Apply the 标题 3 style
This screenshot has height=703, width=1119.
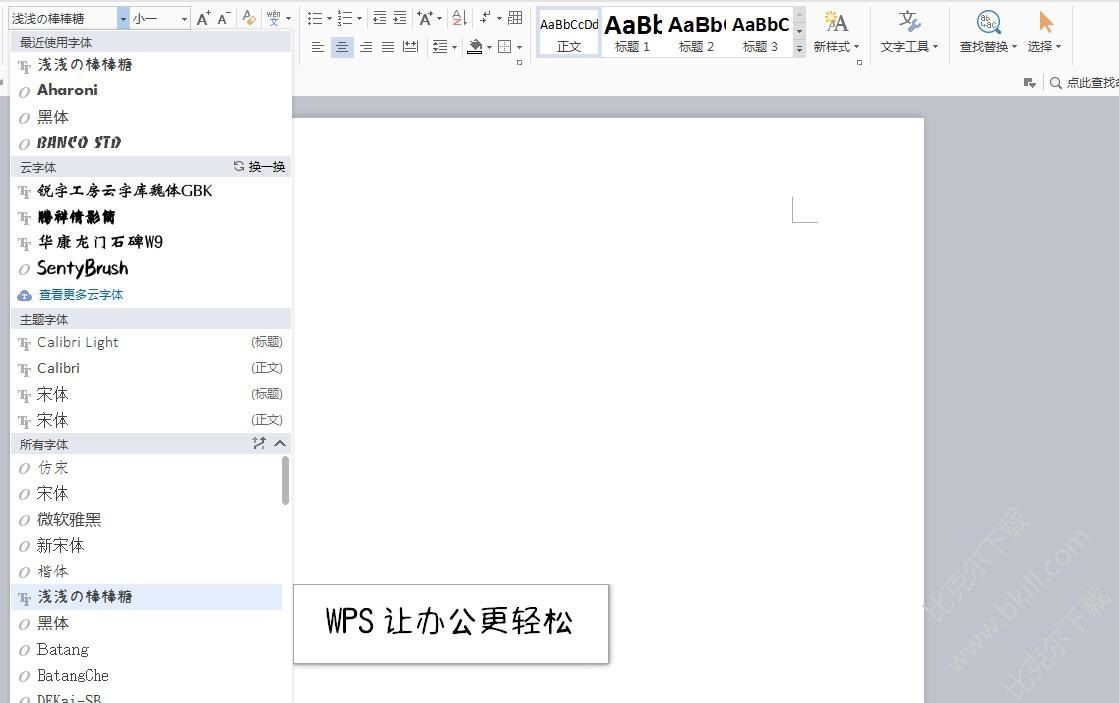pyautogui.click(x=760, y=33)
